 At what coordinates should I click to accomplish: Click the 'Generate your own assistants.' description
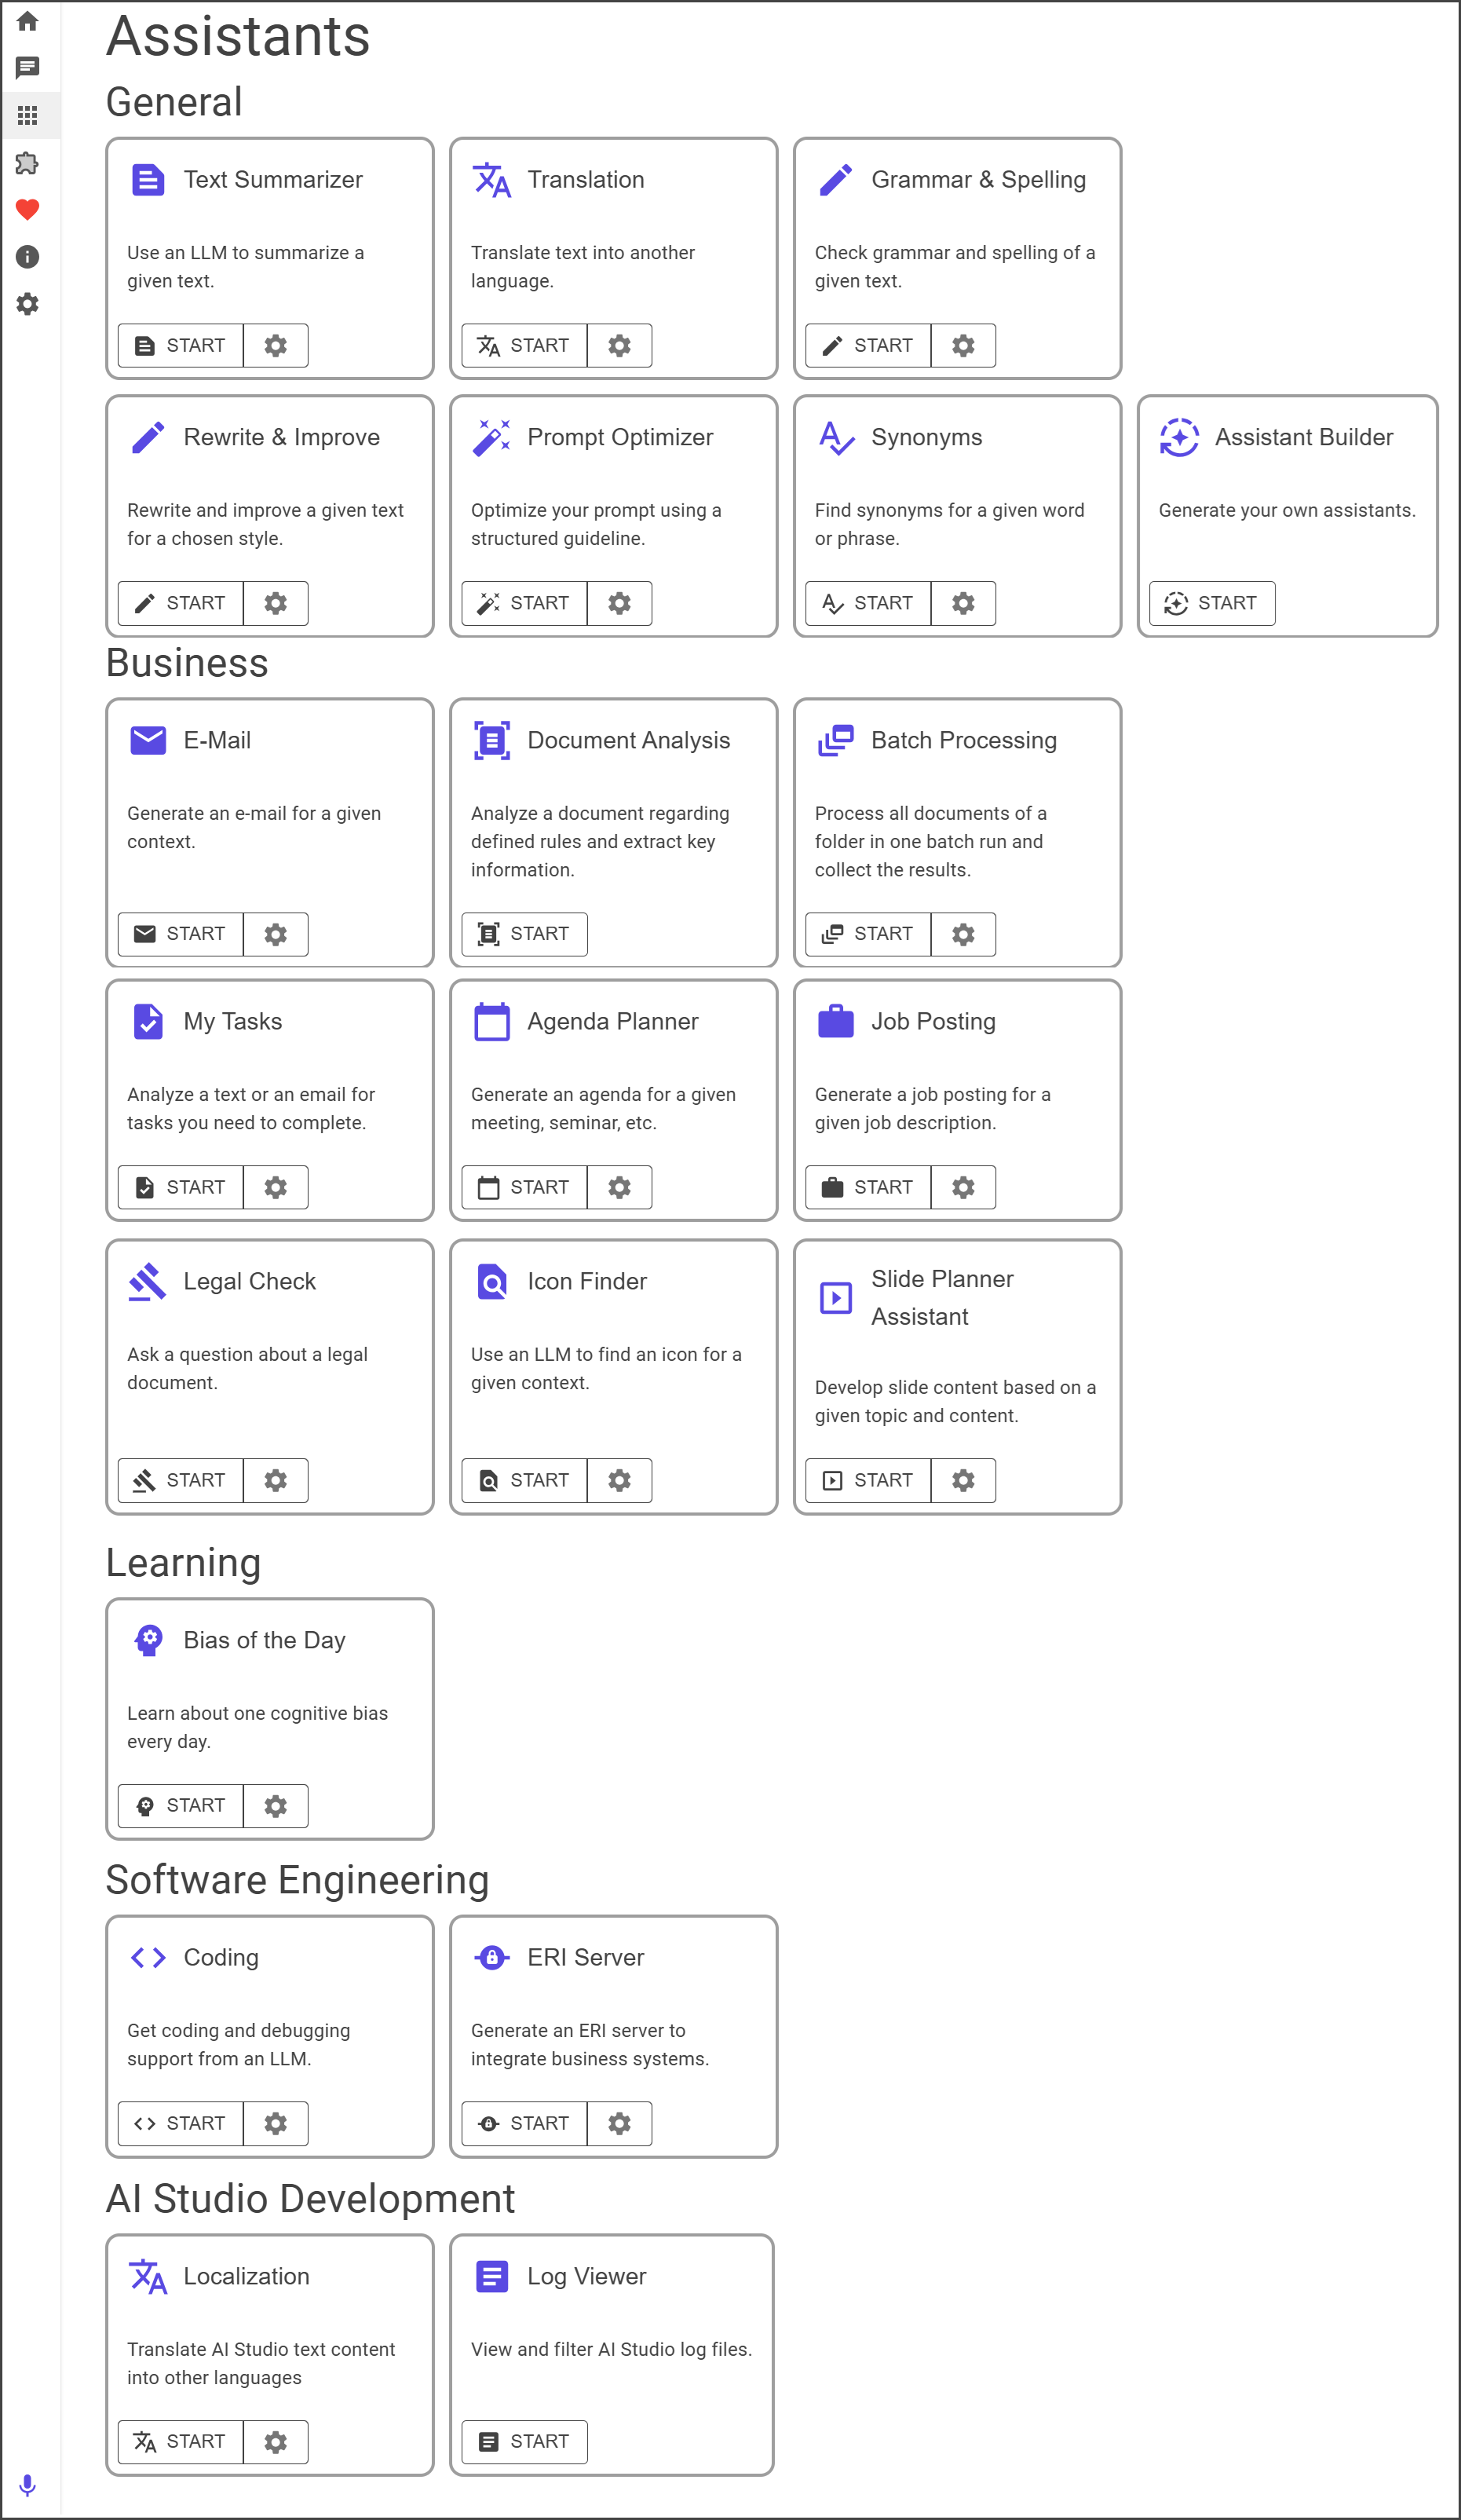tap(1287, 510)
